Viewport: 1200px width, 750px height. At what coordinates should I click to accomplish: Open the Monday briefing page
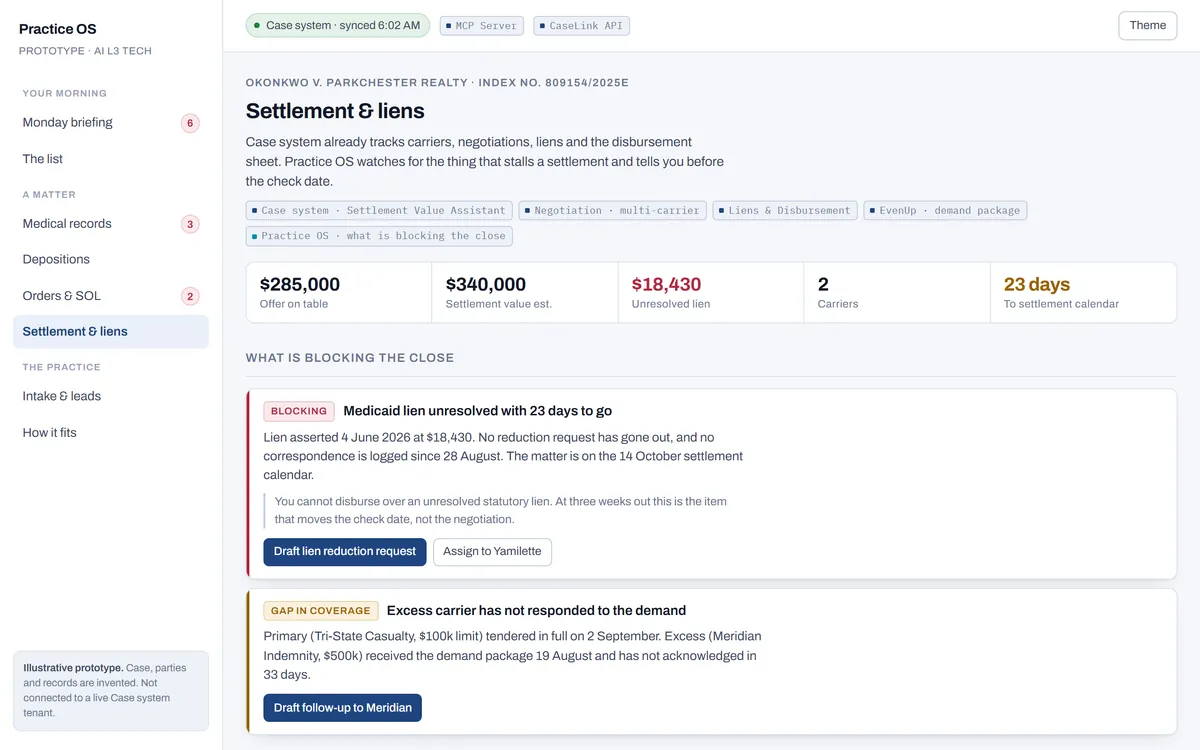point(111,123)
